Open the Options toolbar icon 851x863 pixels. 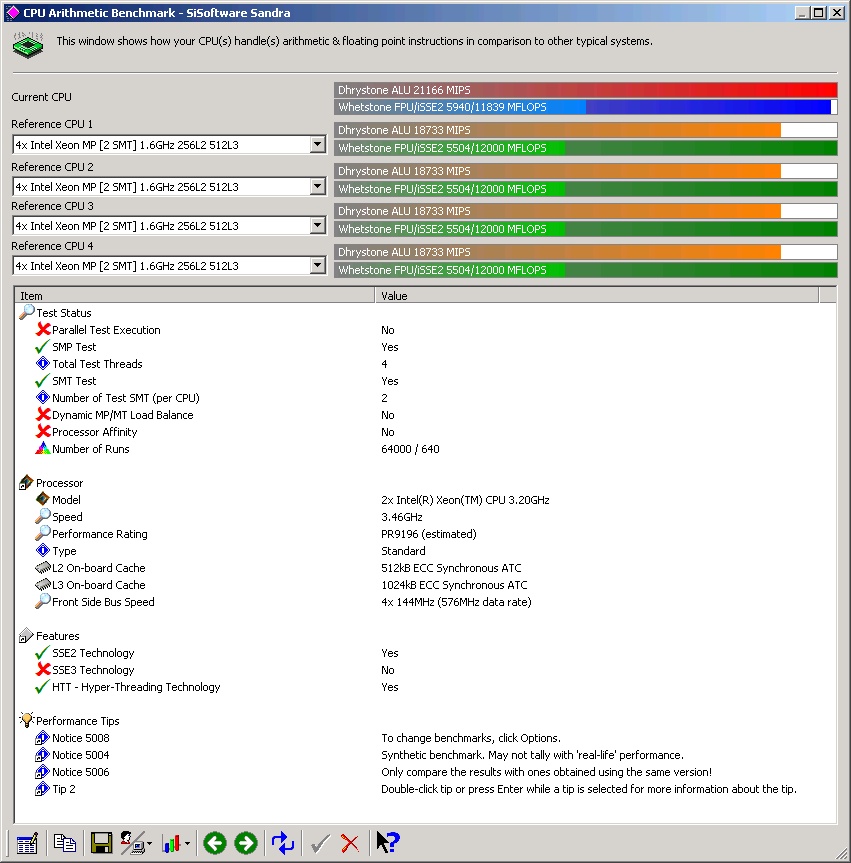point(27,843)
